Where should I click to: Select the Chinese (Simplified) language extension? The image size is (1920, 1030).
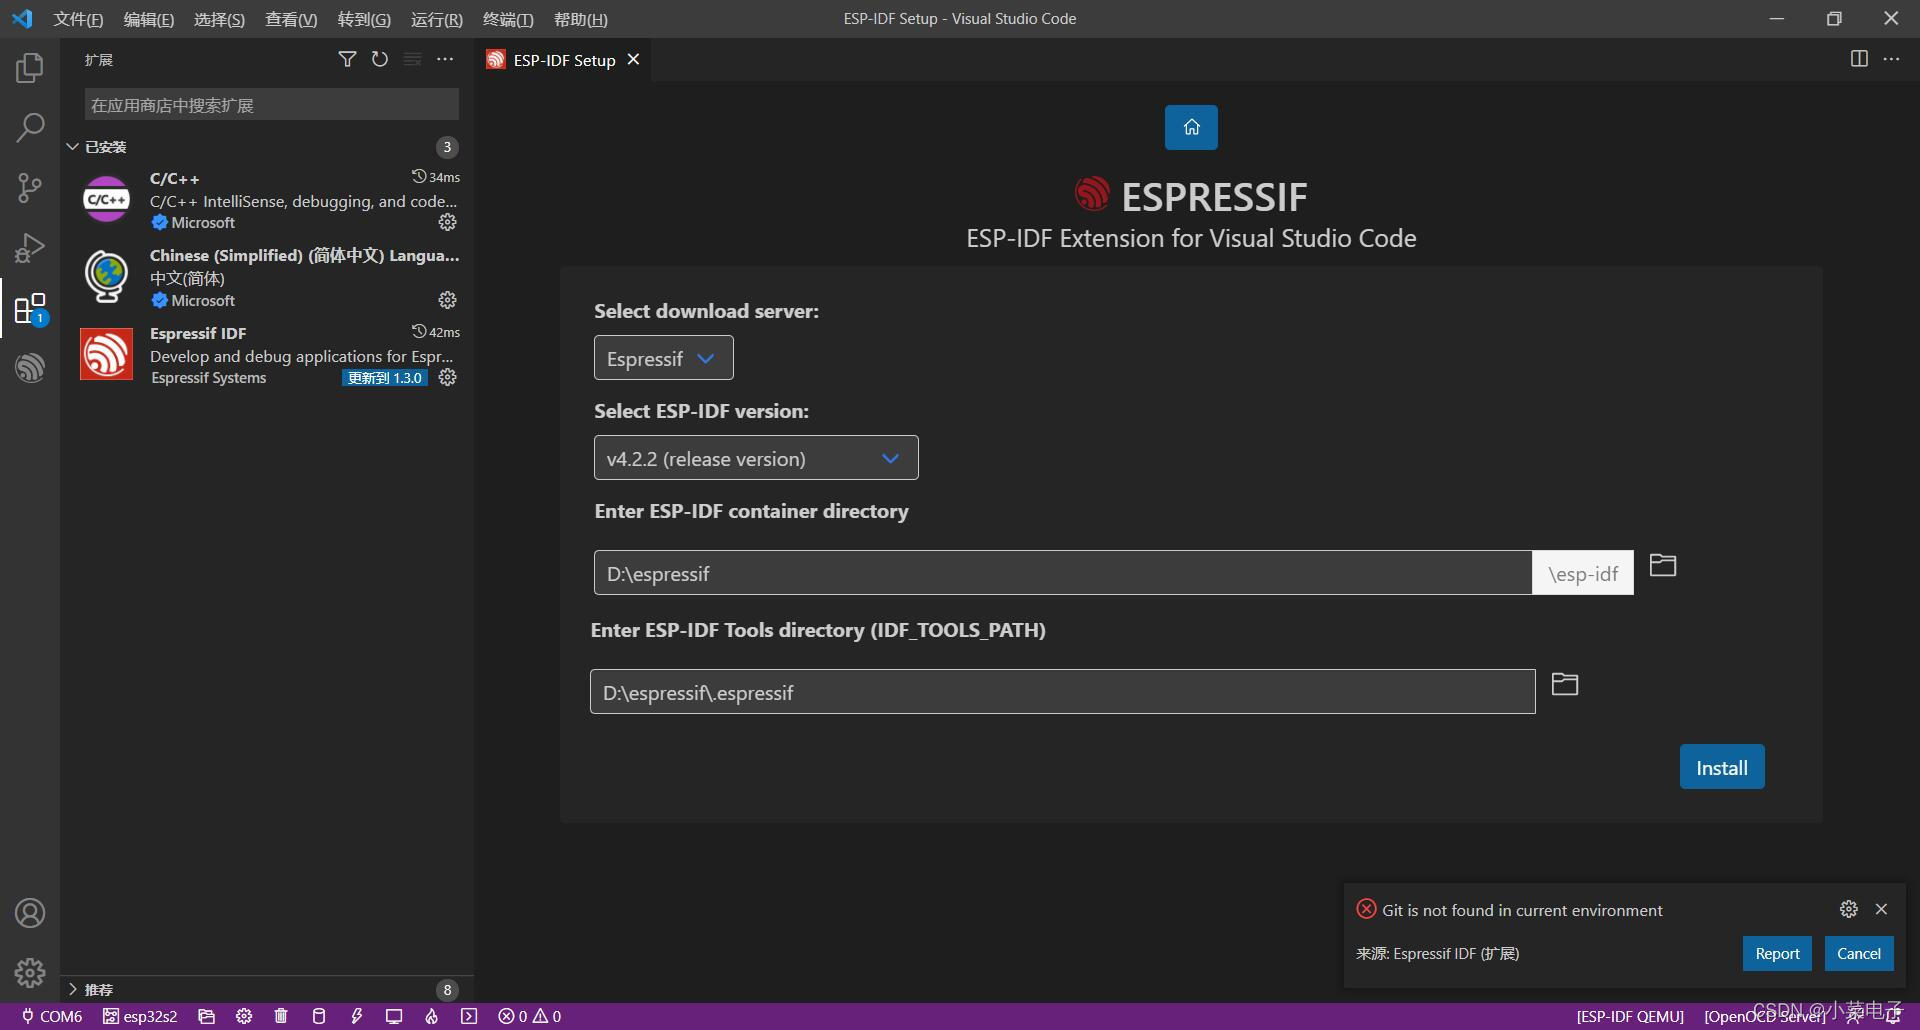tap(268, 277)
